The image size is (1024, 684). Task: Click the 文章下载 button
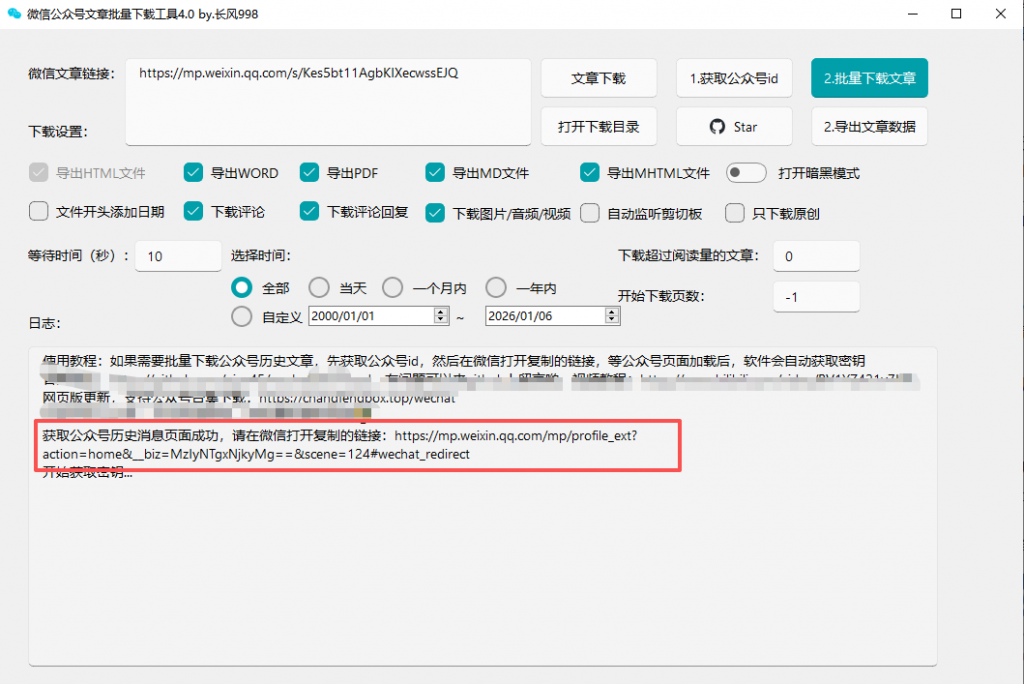coord(598,78)
